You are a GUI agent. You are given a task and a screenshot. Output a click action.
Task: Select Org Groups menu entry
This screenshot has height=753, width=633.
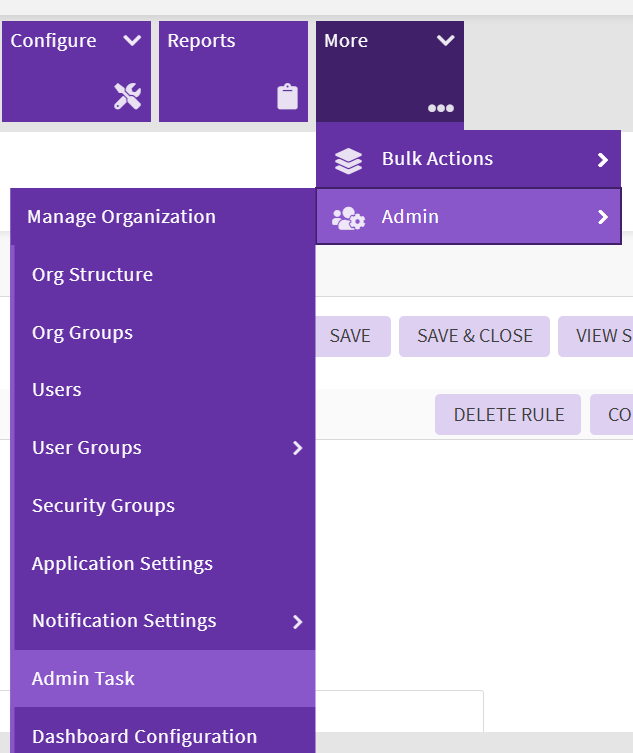coord(82,333)
